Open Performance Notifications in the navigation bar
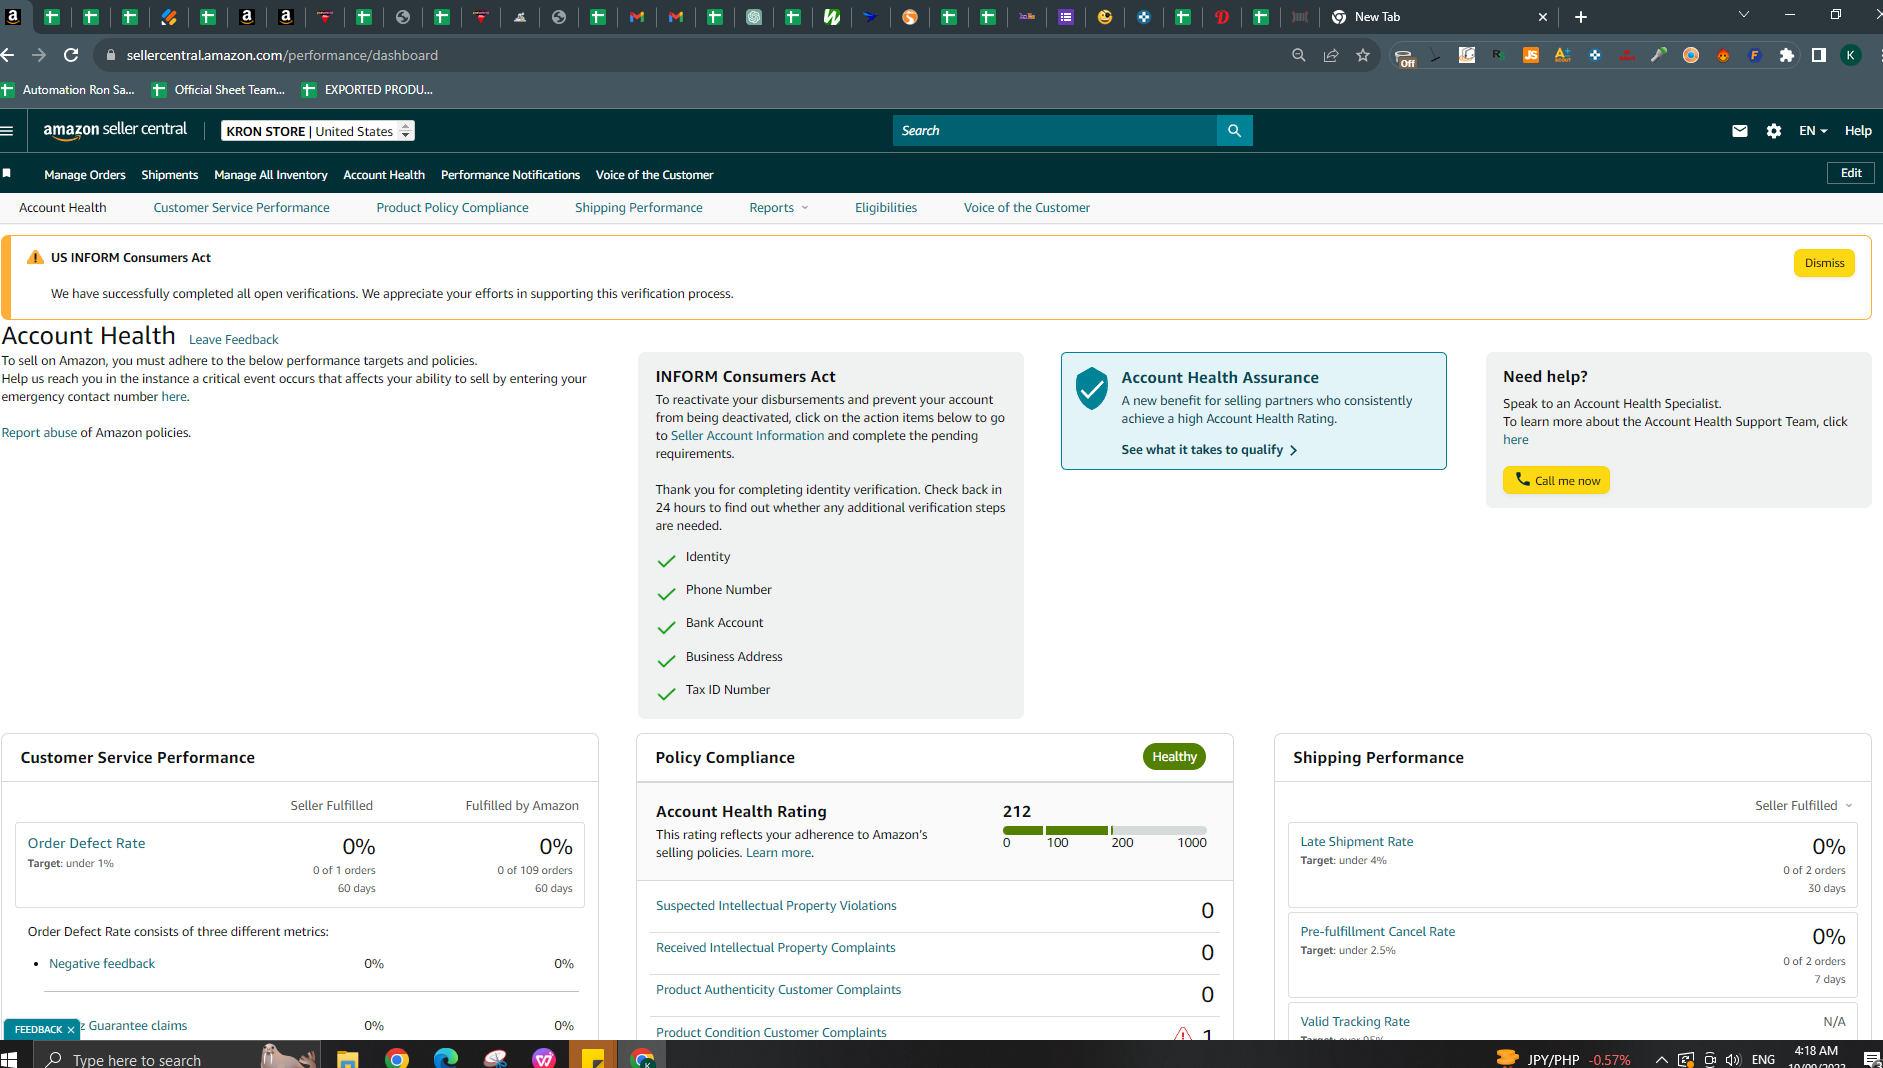 pos(510,174)
